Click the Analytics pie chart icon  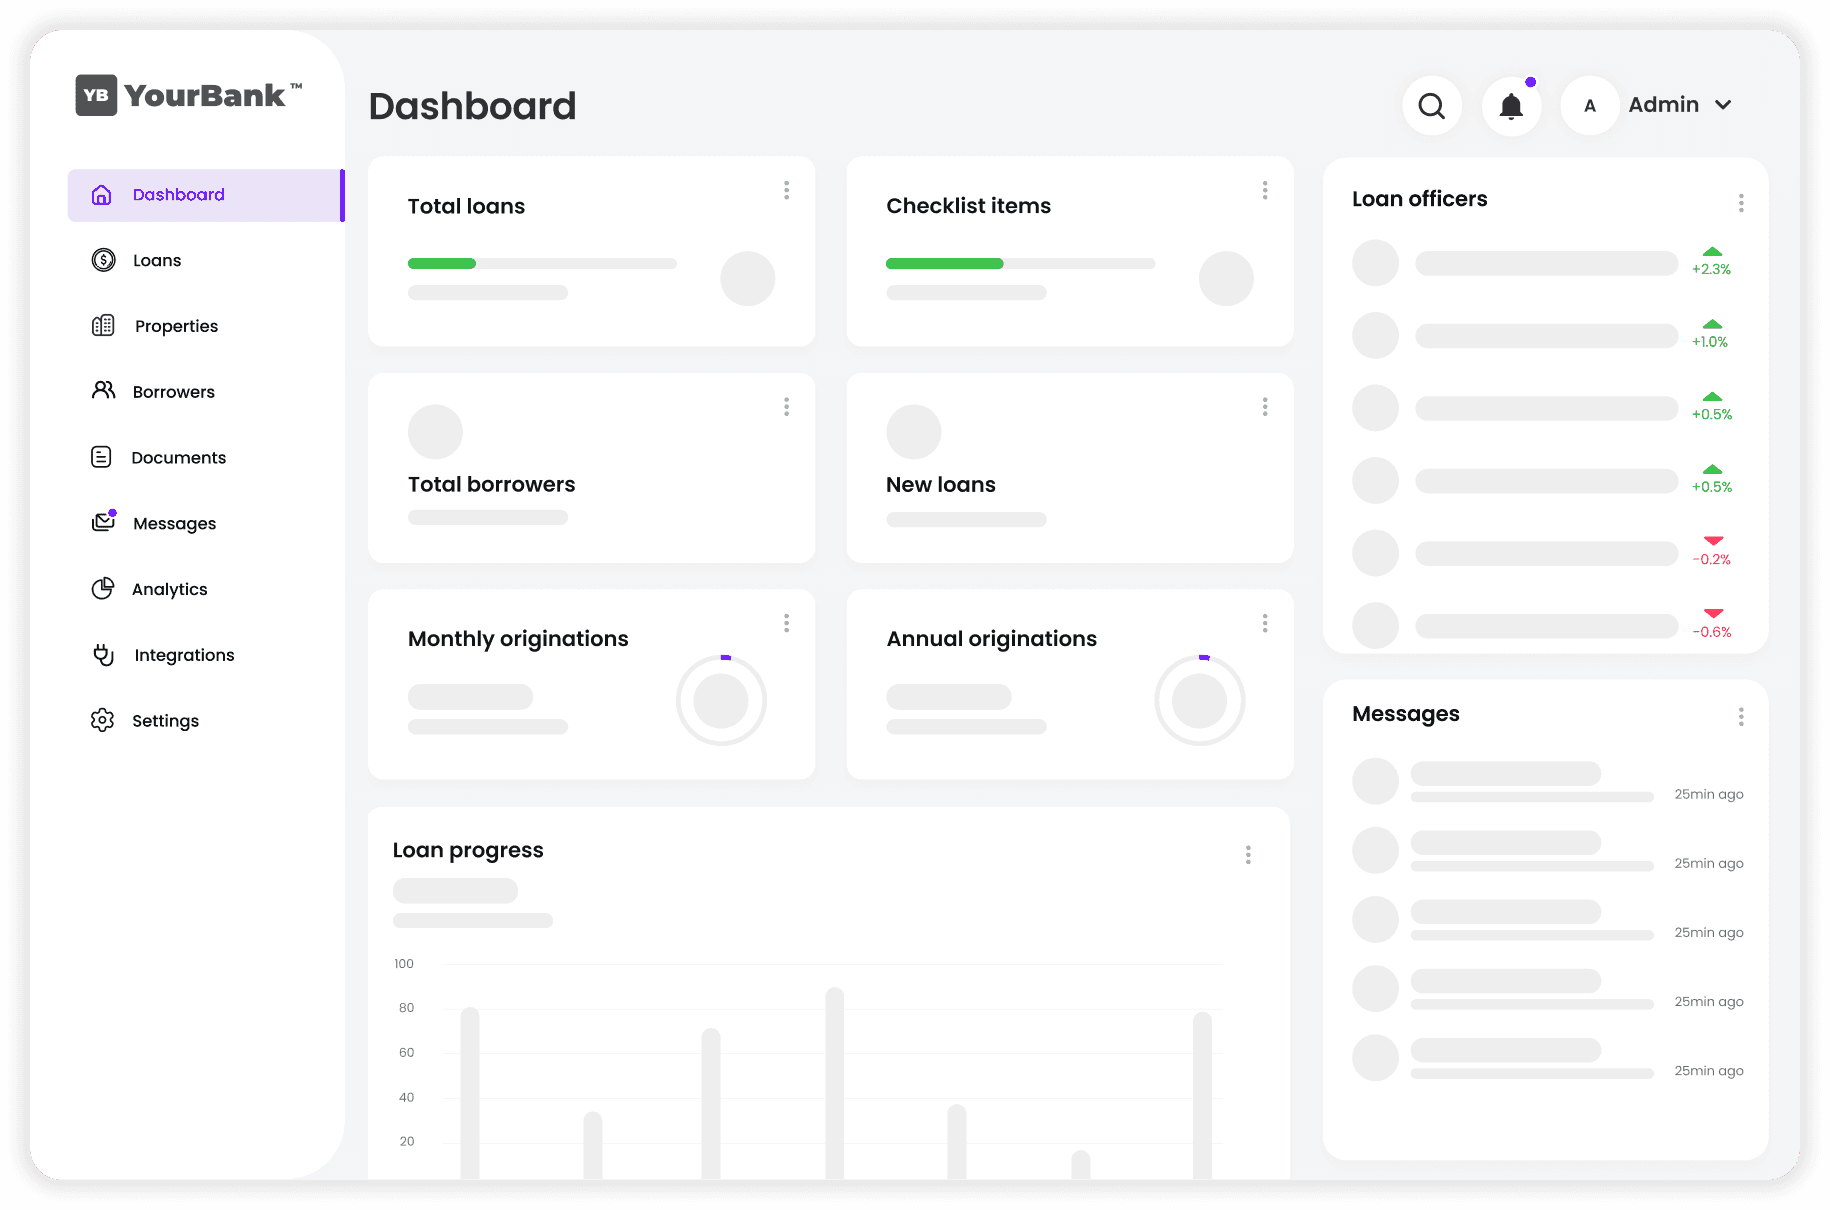coord(103,589)
